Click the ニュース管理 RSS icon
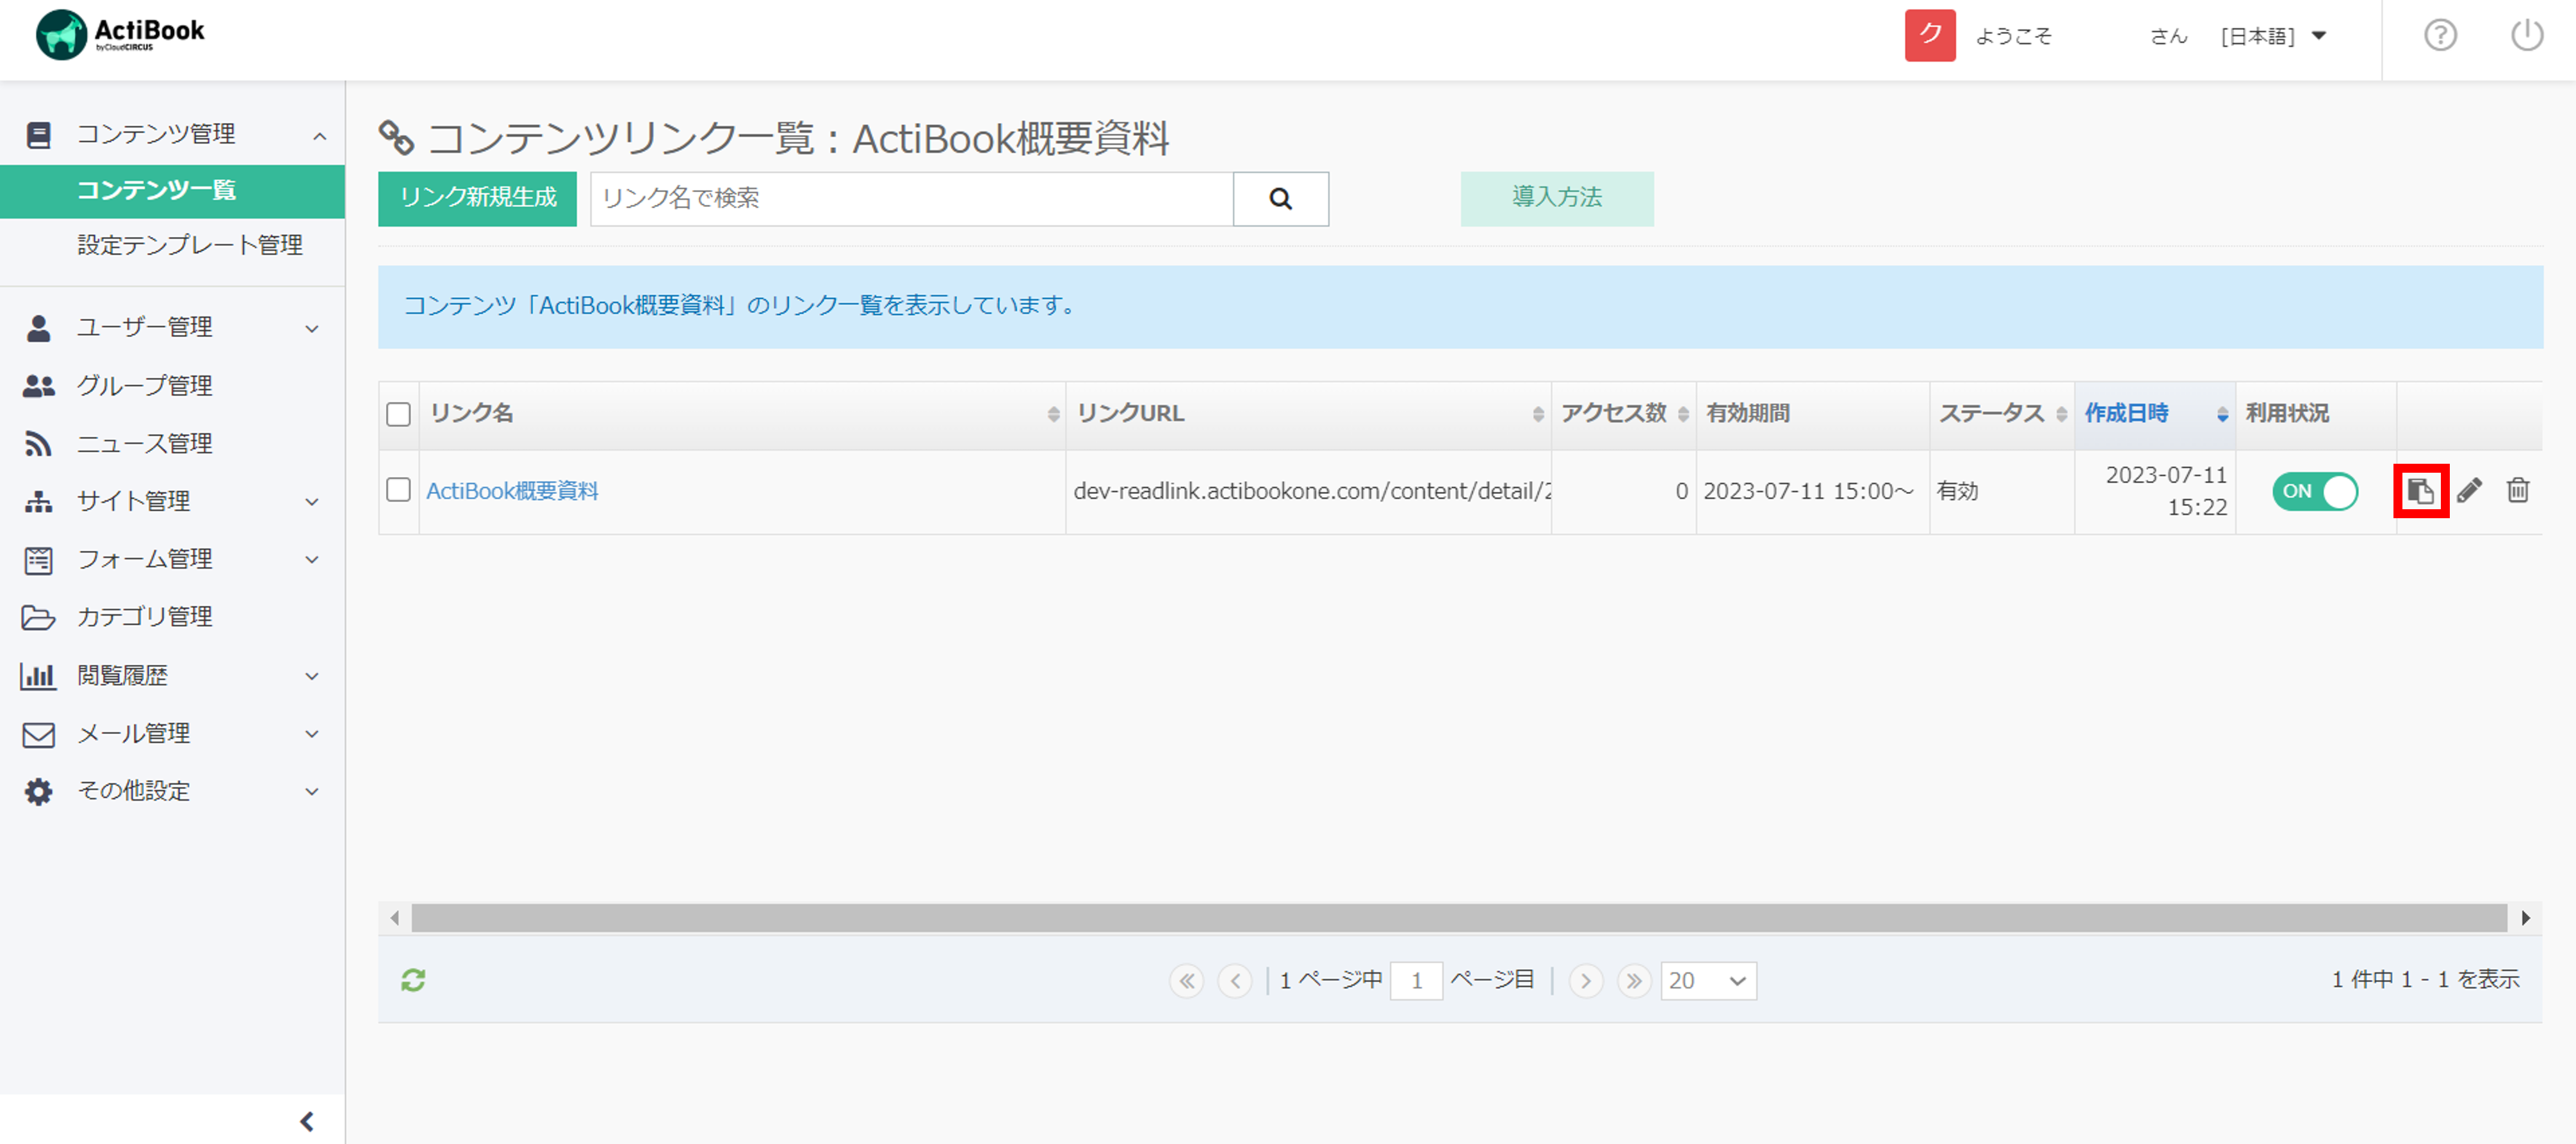The width and height of the screenshot is (2576, 1144). point(39,444)
